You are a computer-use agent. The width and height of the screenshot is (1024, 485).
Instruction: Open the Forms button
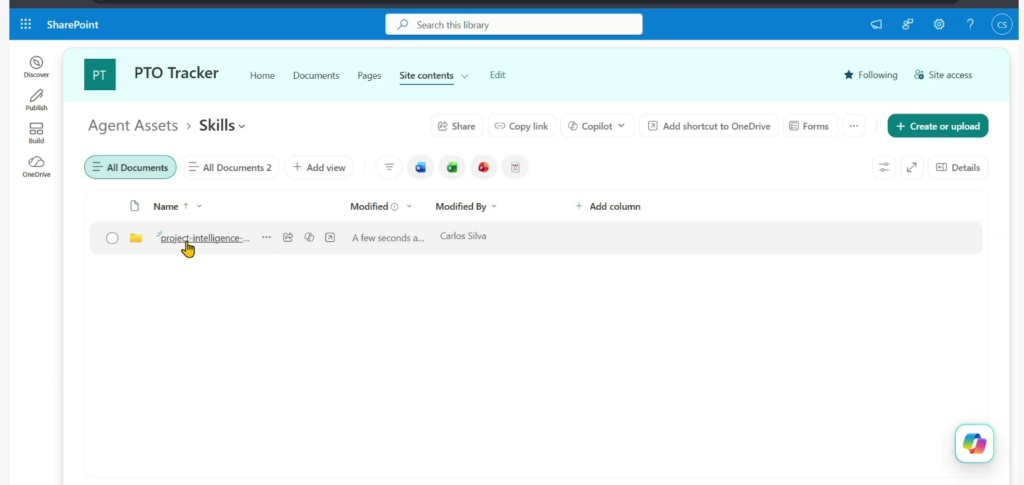810,126
